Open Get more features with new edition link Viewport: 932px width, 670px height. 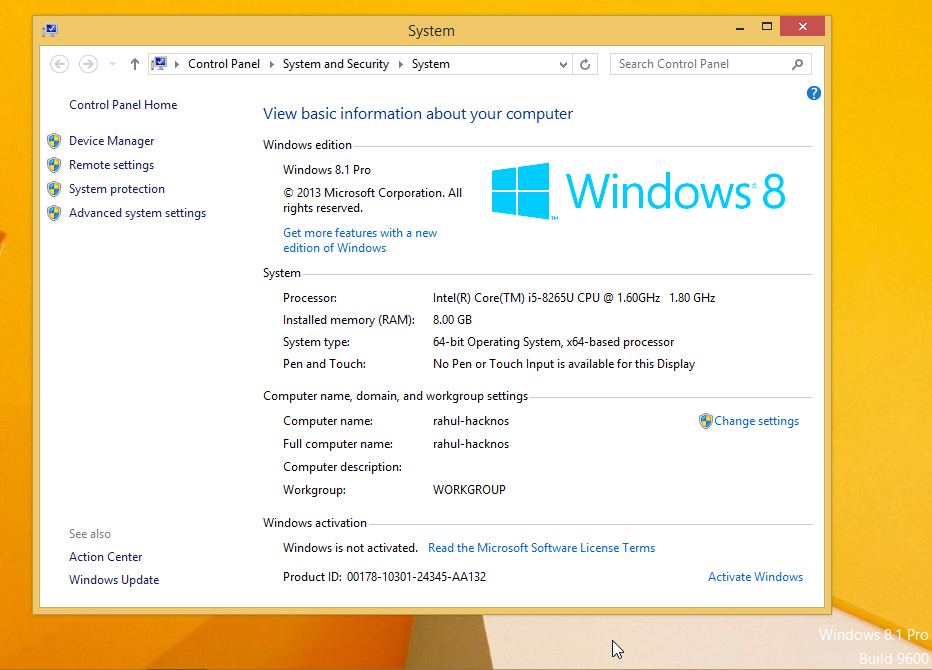(360, 240)
